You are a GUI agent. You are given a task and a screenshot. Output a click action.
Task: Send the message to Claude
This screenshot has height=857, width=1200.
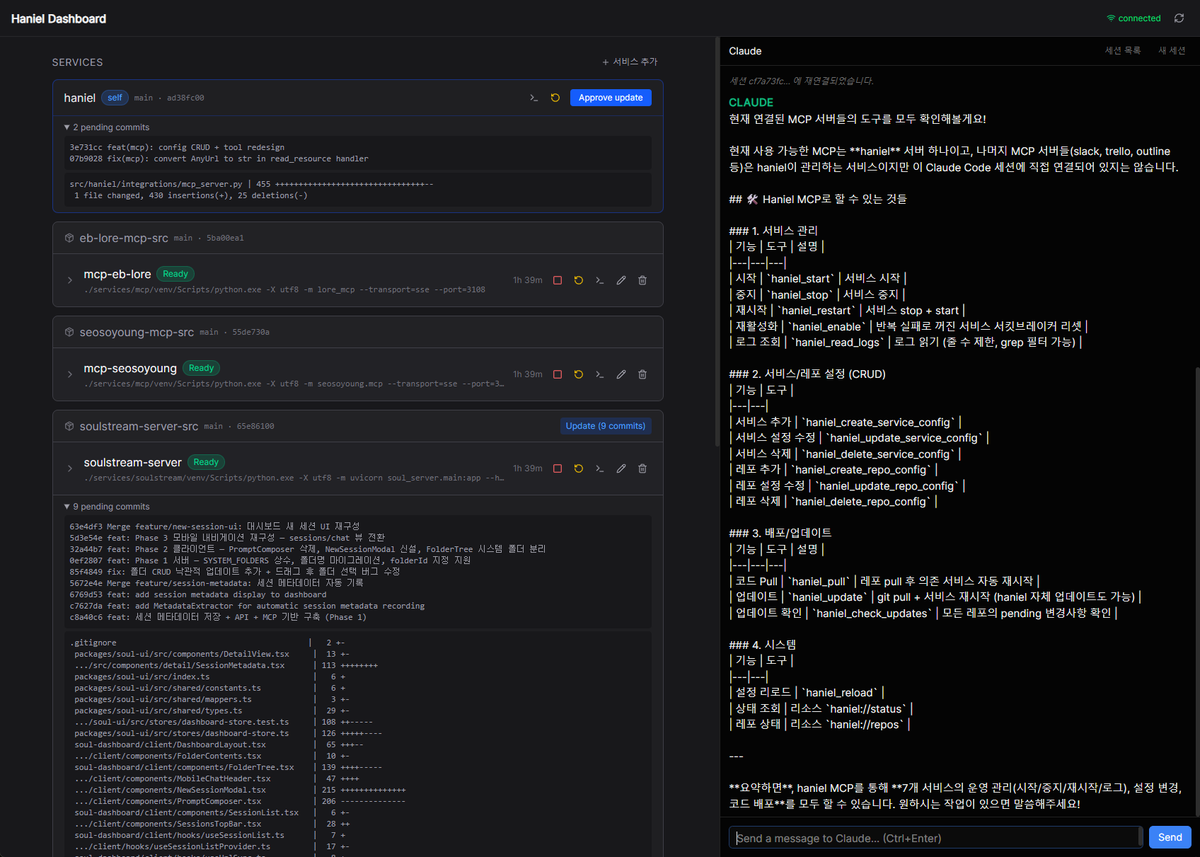[x=1169, y=837]
